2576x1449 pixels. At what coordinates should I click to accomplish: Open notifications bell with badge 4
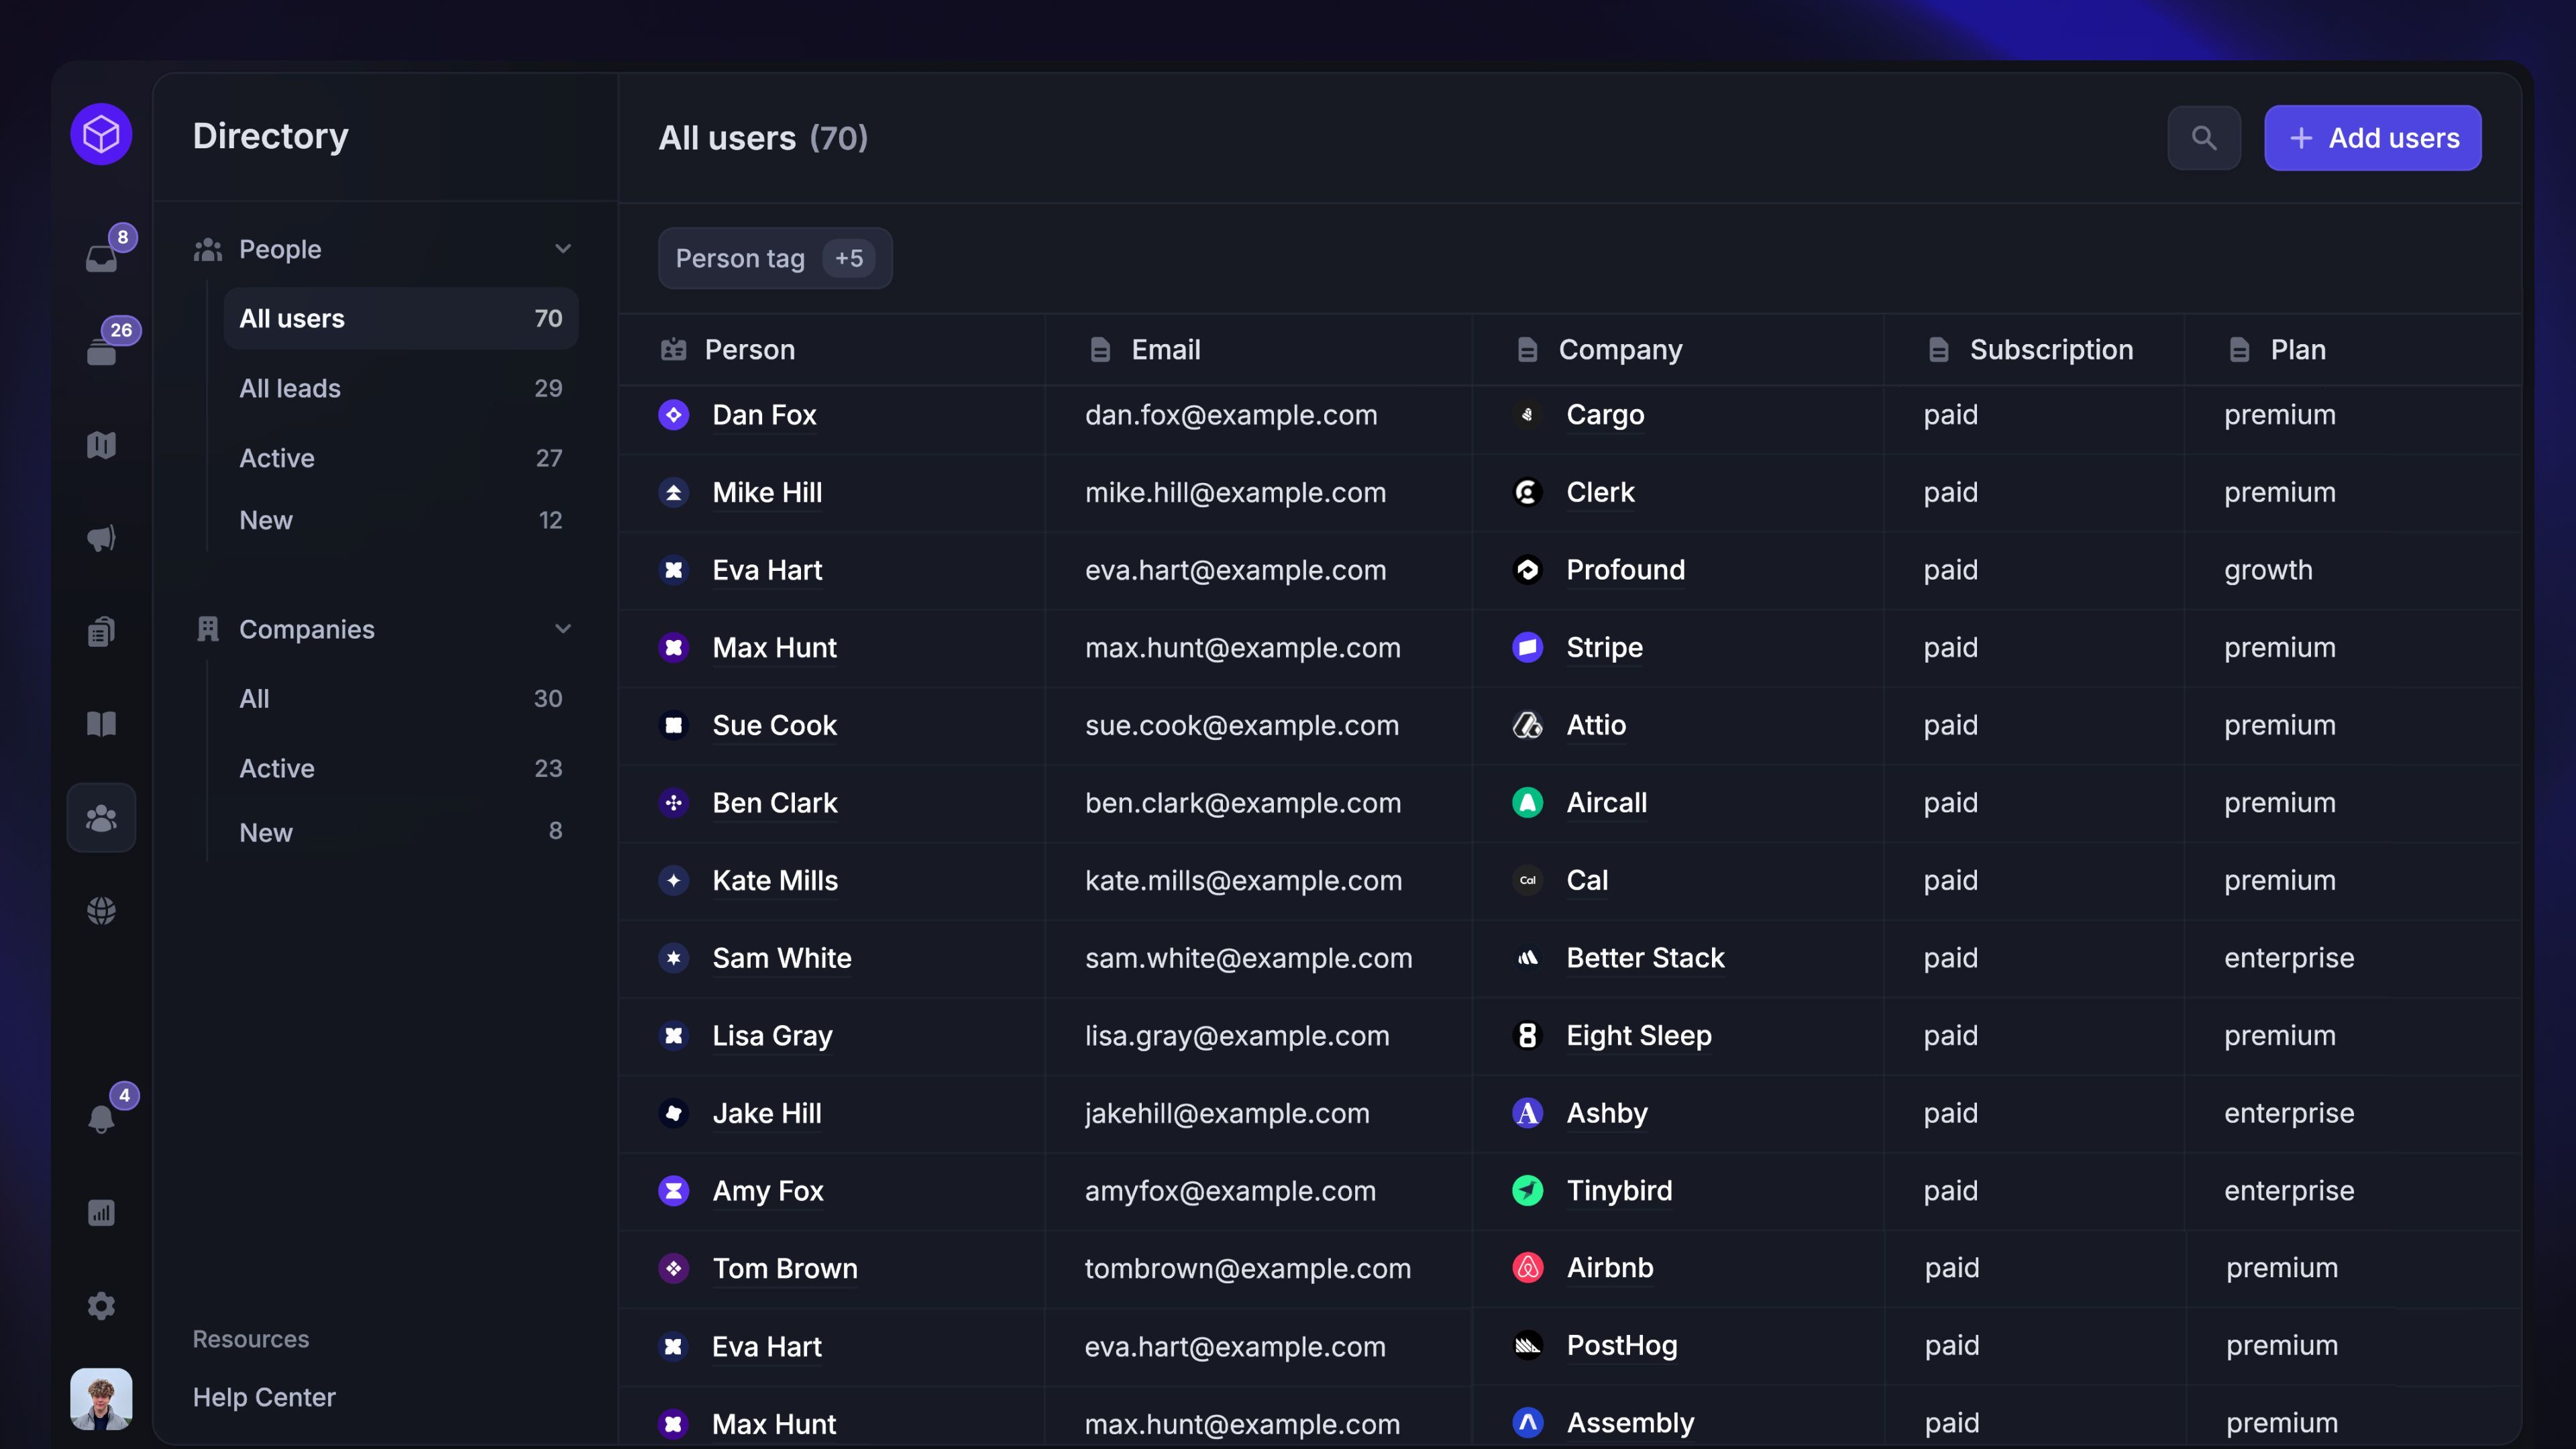102,1118
